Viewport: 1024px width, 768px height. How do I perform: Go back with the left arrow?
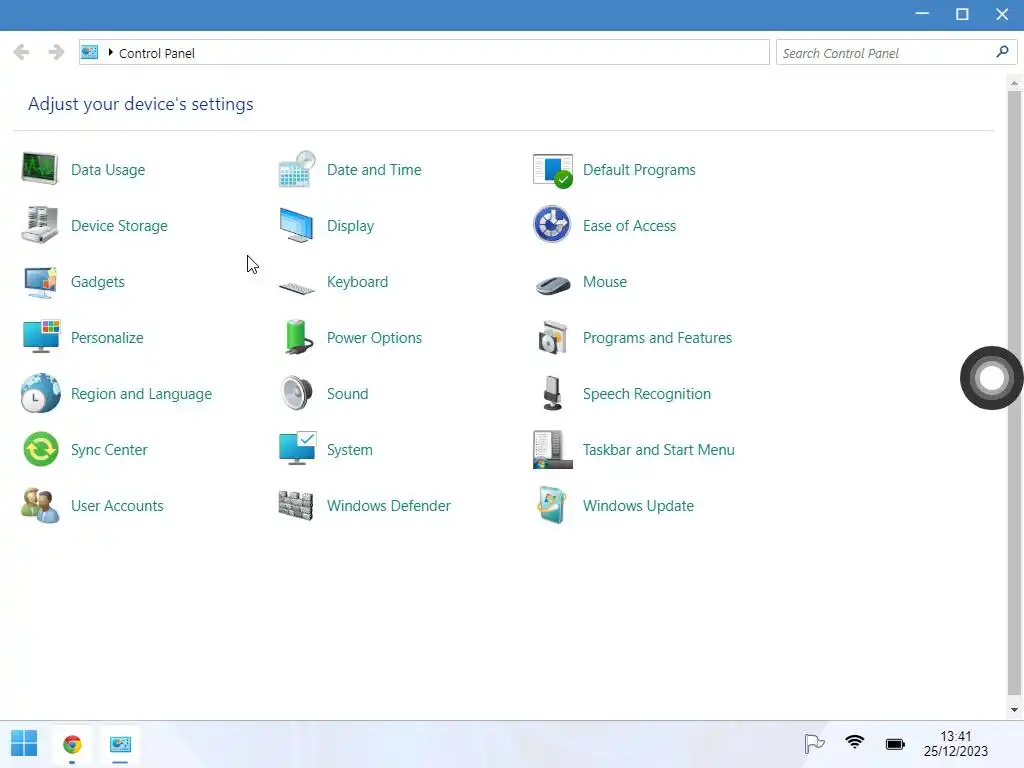(21, 52)
